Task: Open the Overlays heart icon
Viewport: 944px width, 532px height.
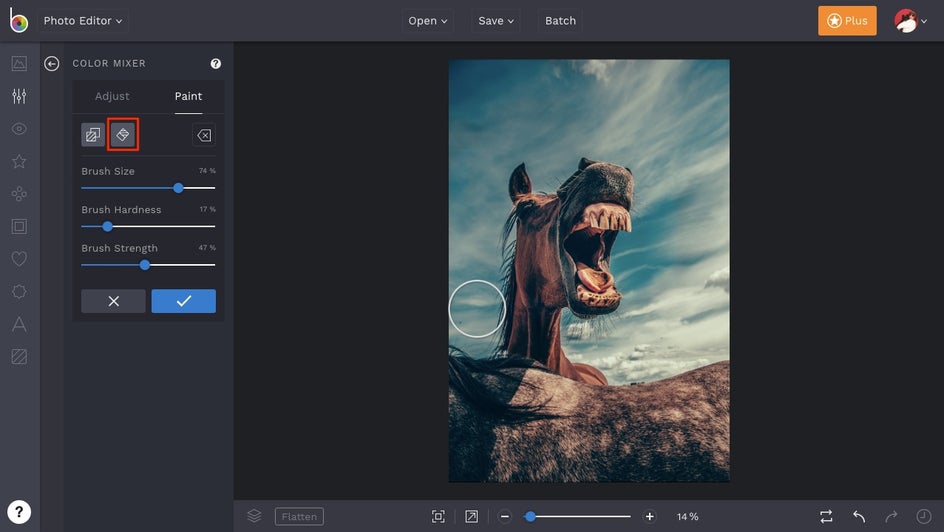Action: point(19,259)
